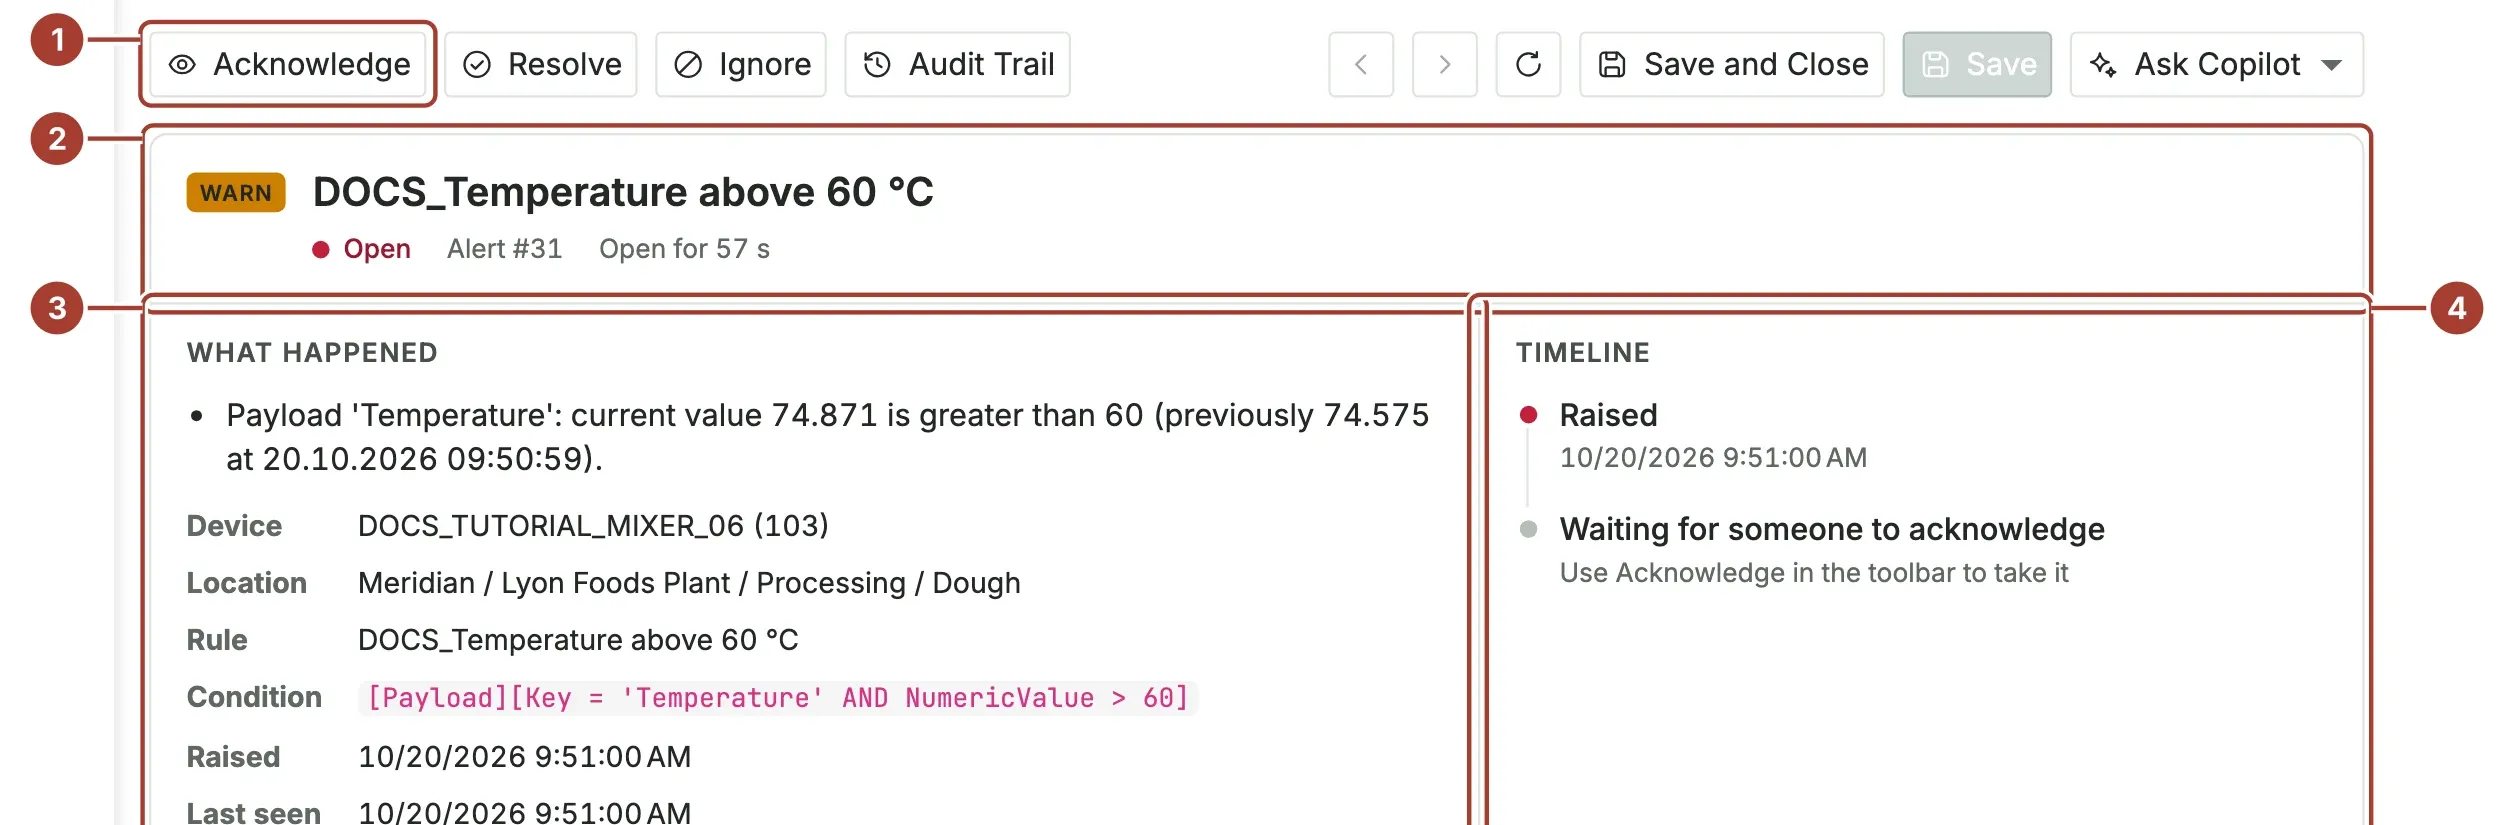Viewport: 2514px width, 825px height.
Task: Click the greyed Save button
Action: pos(1977,64)
